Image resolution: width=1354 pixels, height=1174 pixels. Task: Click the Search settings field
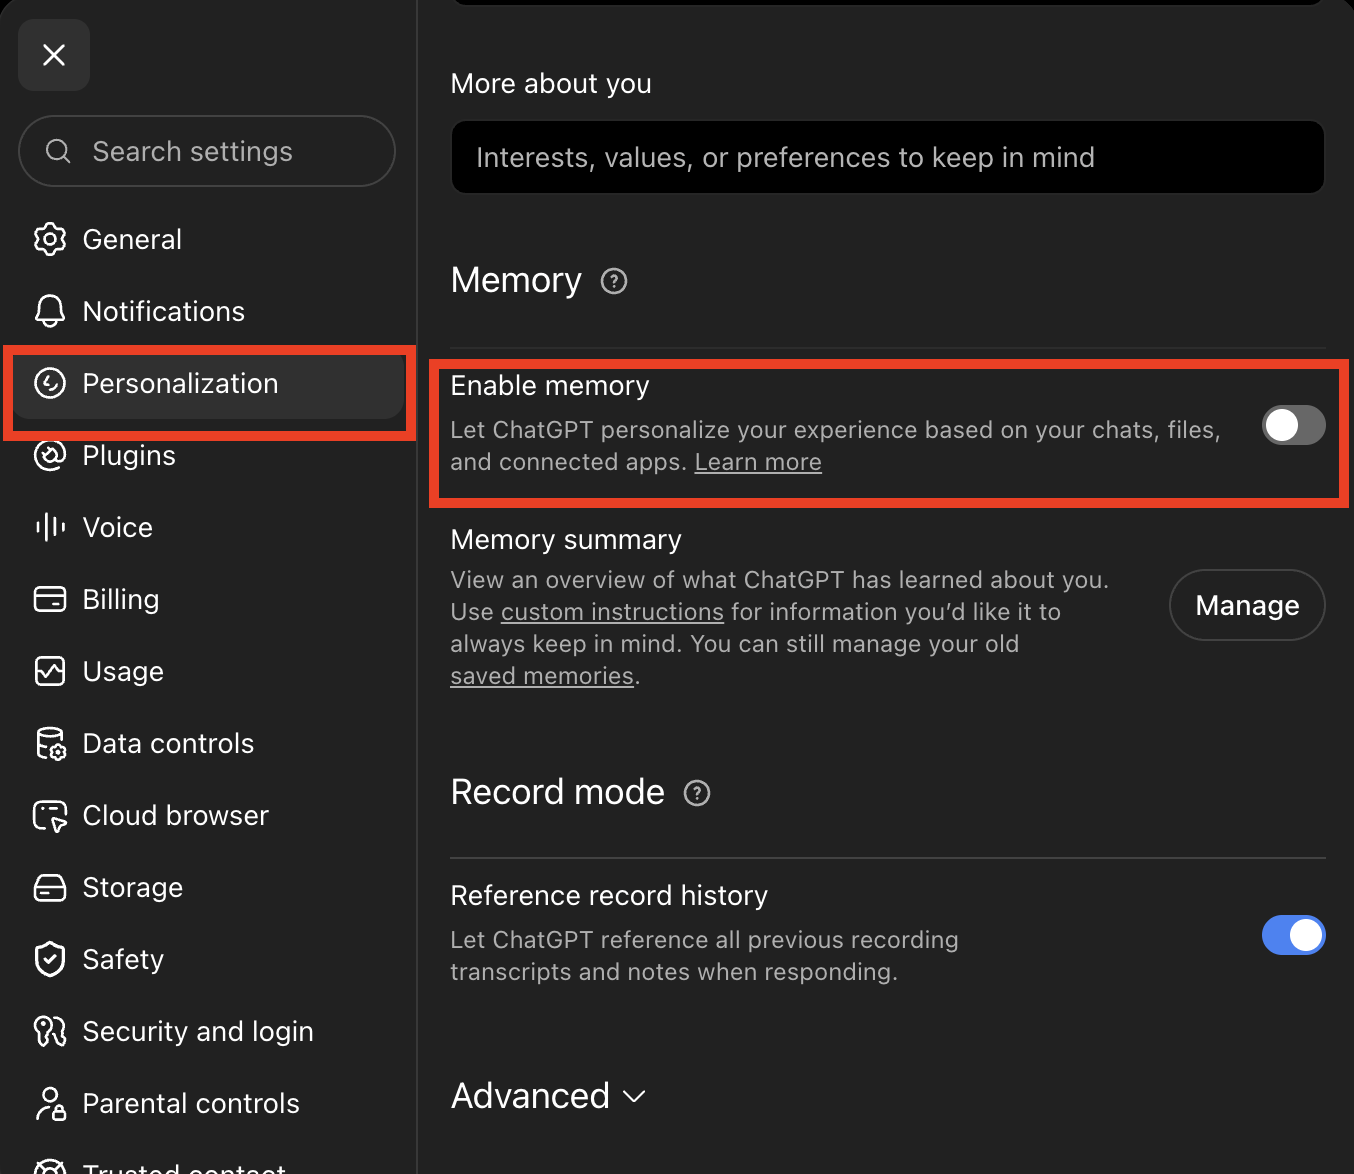[x=207, y=151]
